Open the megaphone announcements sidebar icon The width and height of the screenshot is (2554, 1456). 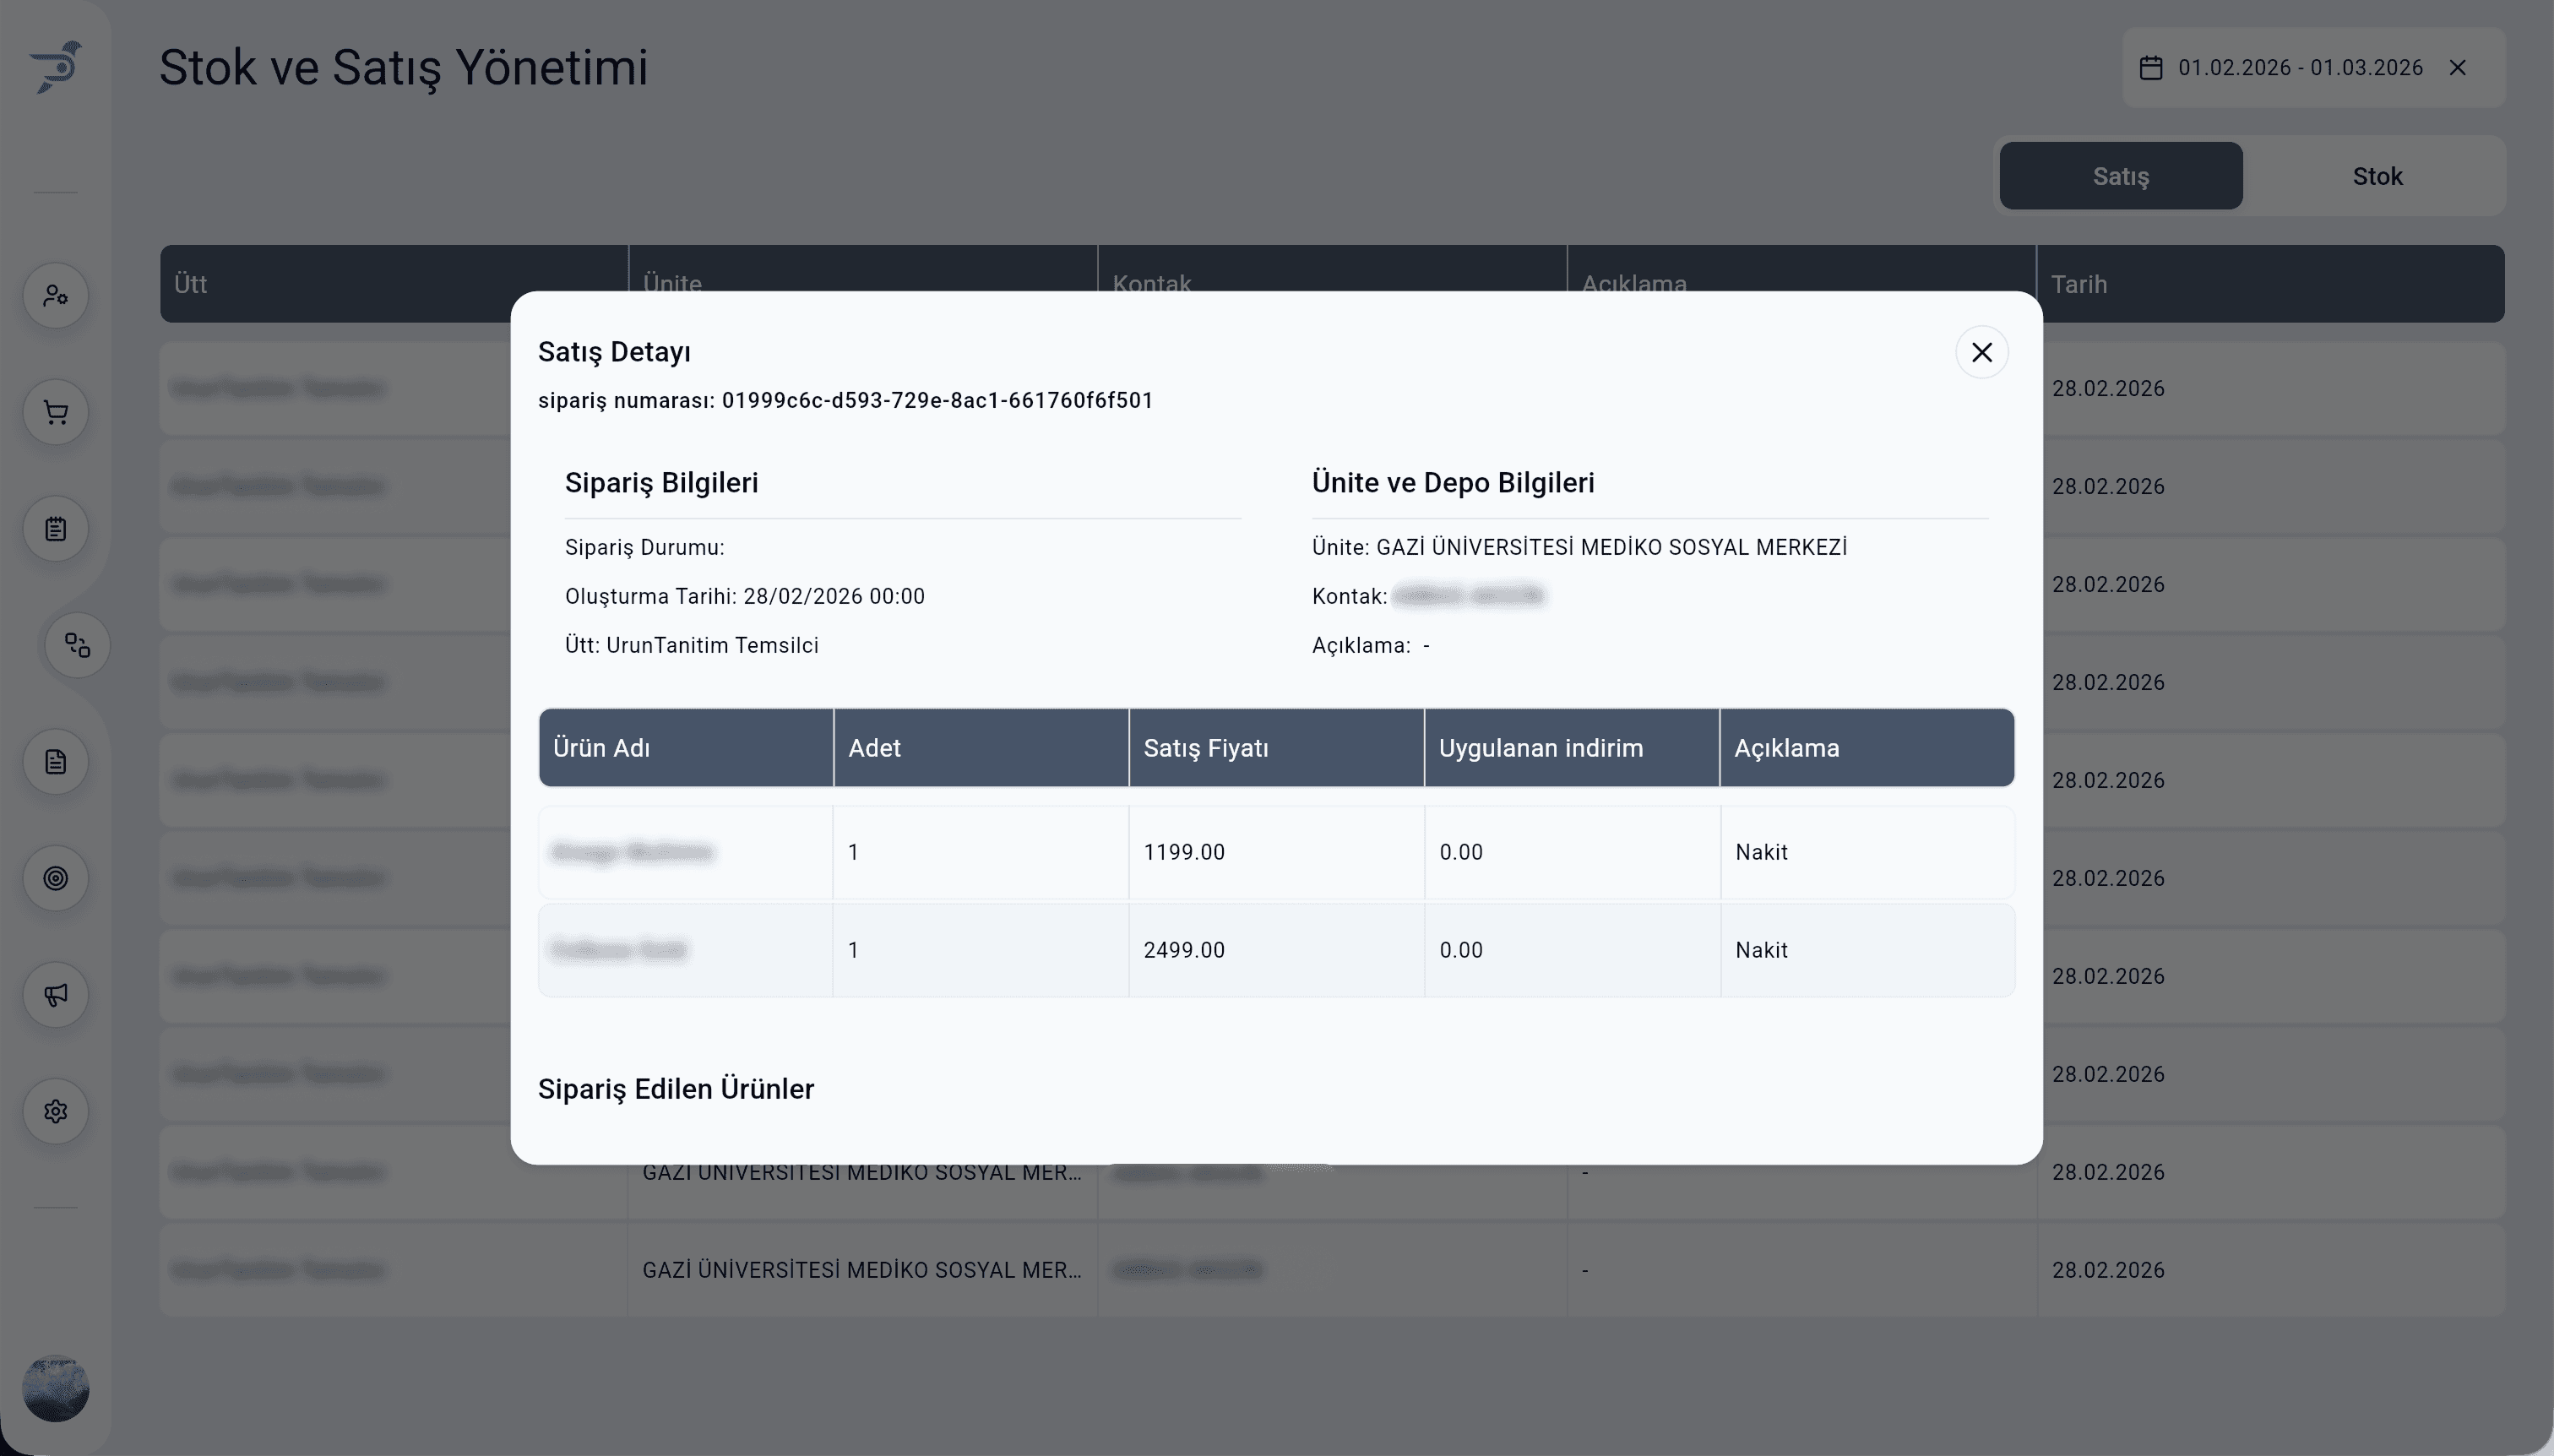click(x=56, y=995)
